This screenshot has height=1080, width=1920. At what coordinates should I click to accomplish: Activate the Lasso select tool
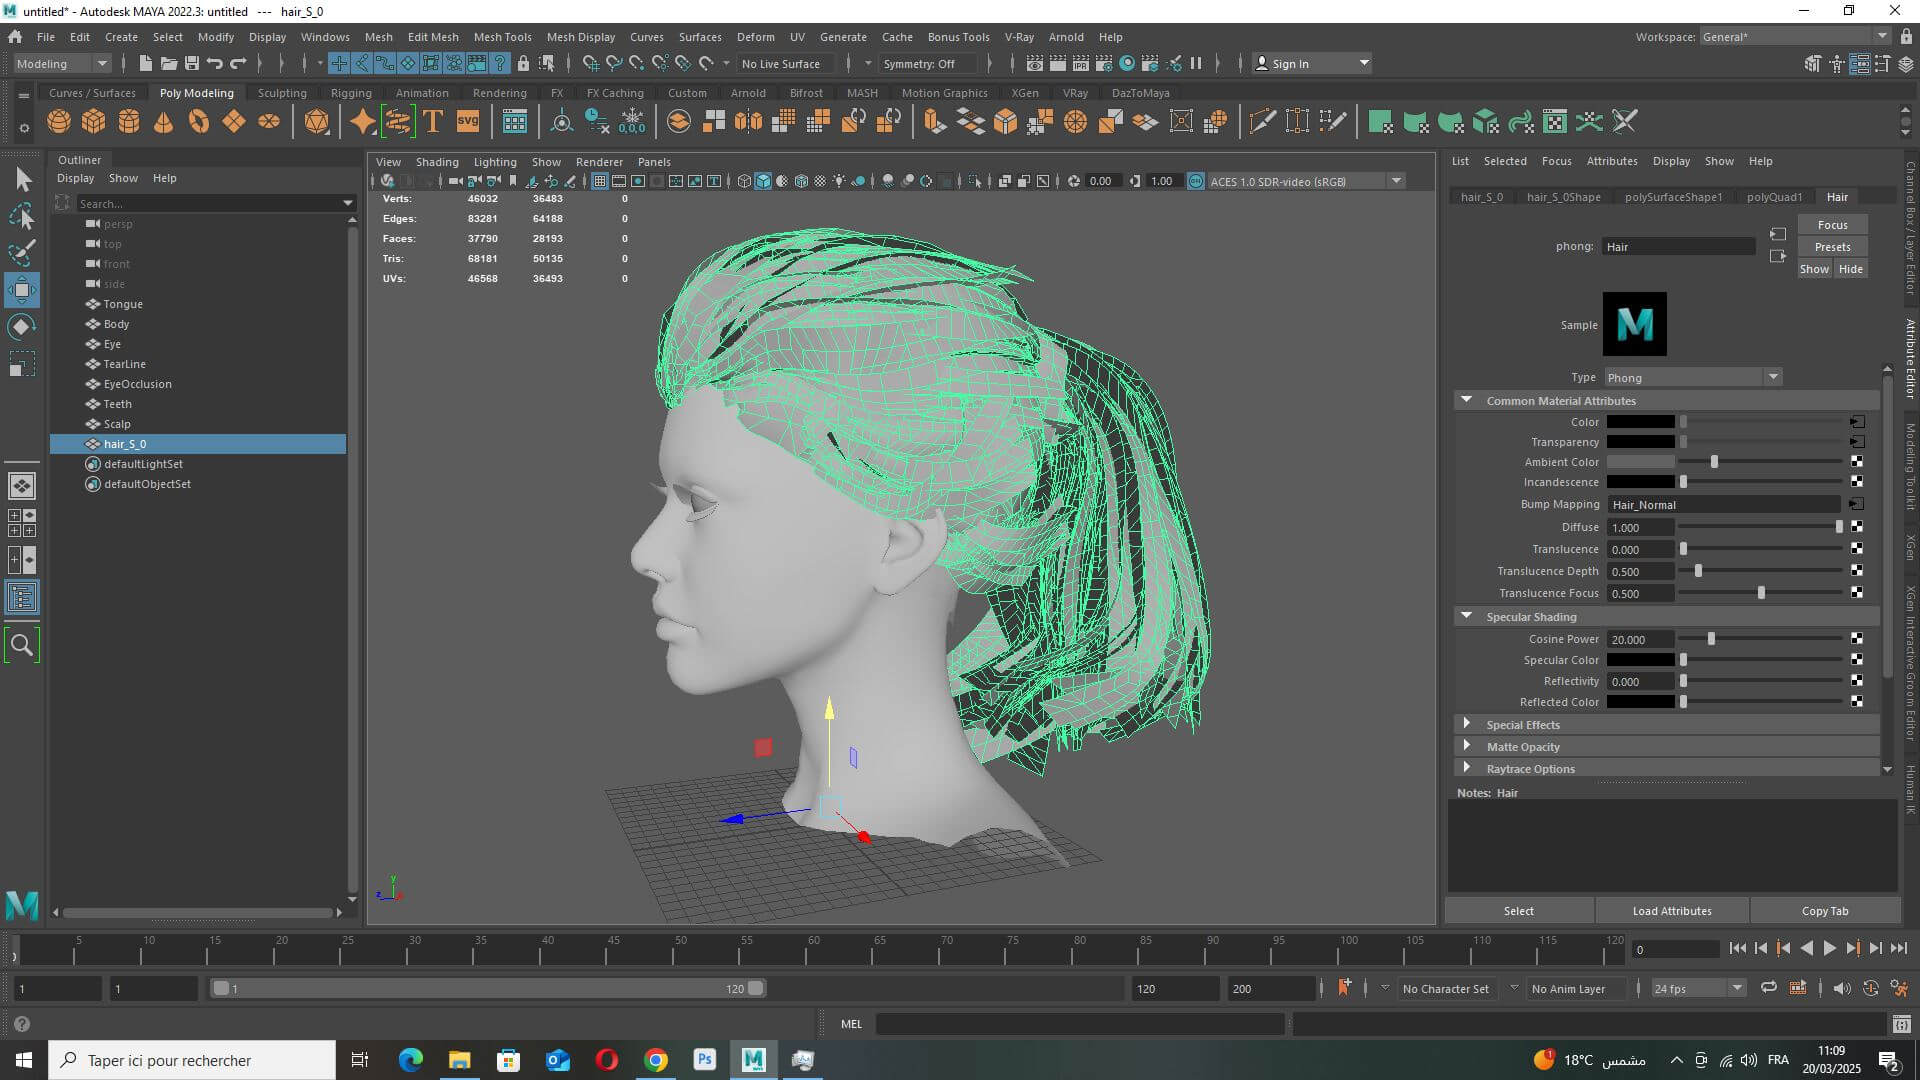[x=22, y=216]
